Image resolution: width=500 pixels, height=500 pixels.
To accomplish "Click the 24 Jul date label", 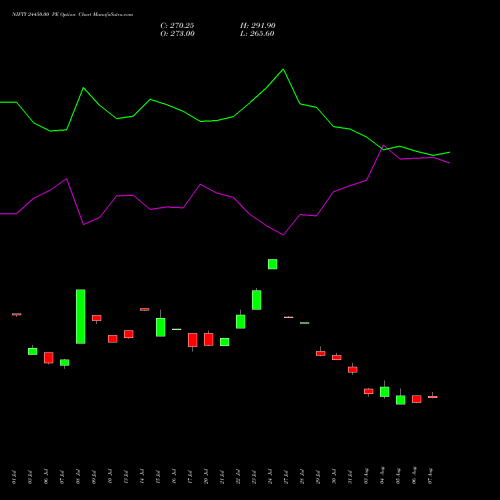I will coord(270,477).
